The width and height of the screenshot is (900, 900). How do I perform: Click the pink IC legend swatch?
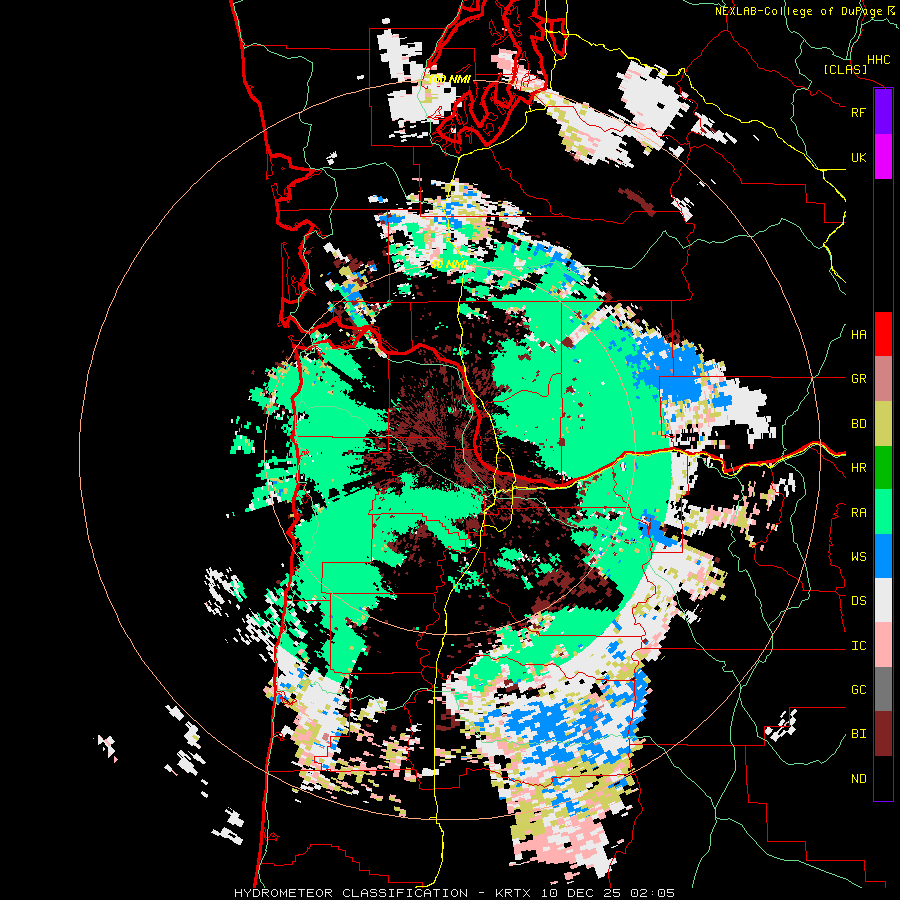click(883, 645)
